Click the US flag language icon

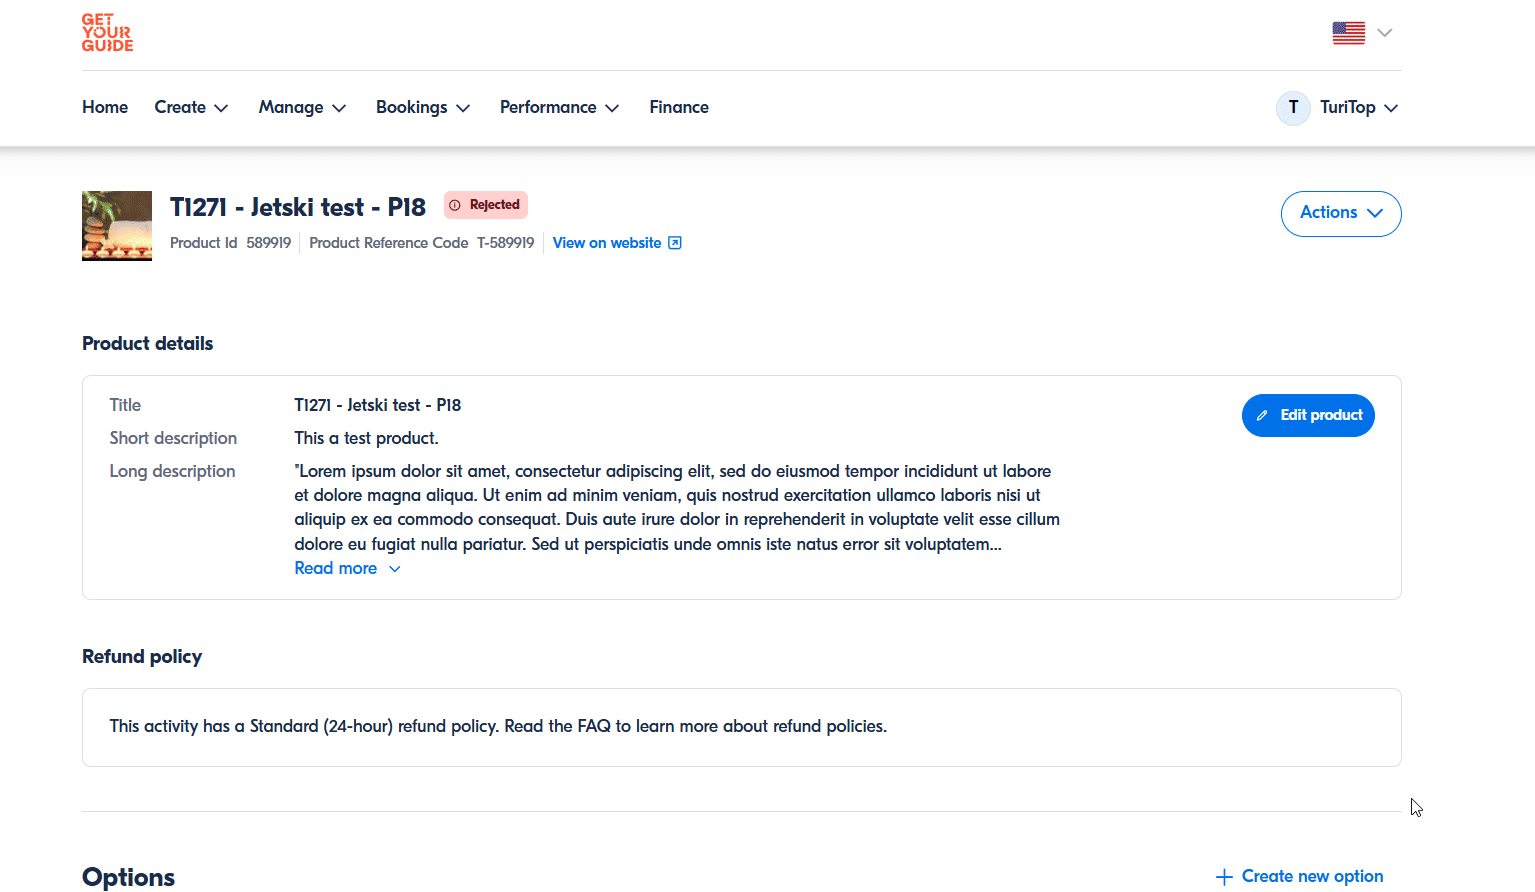pos(1348,33)
